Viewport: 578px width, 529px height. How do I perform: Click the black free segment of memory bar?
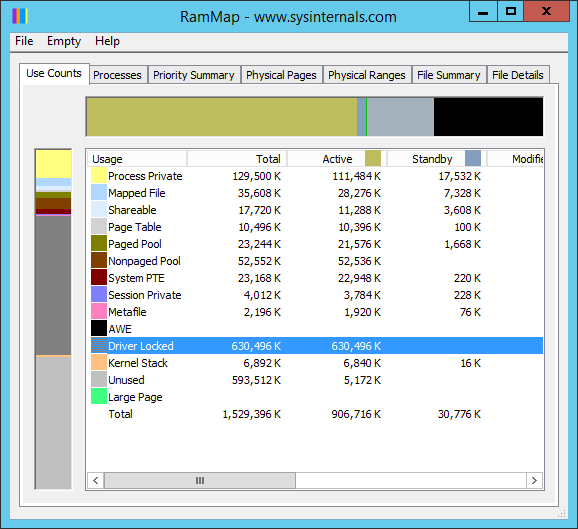tap(488, 117)
